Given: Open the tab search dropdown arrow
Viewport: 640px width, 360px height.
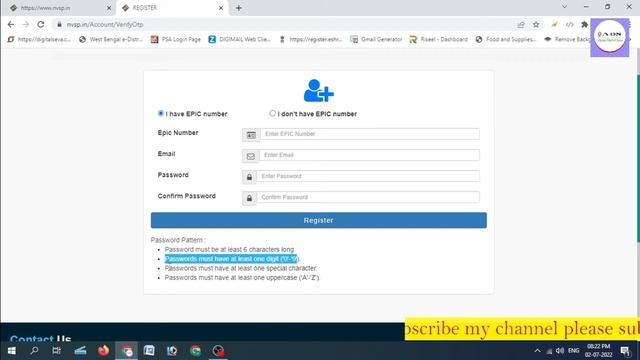Looking at the screenshot, I should pyautogui.click(x=564, y=7).
